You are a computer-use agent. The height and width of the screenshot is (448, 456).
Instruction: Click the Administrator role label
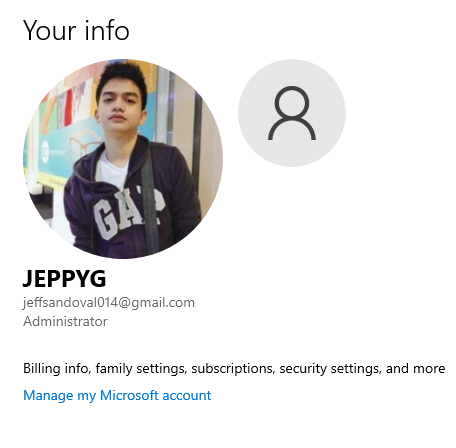click(65, 322)
